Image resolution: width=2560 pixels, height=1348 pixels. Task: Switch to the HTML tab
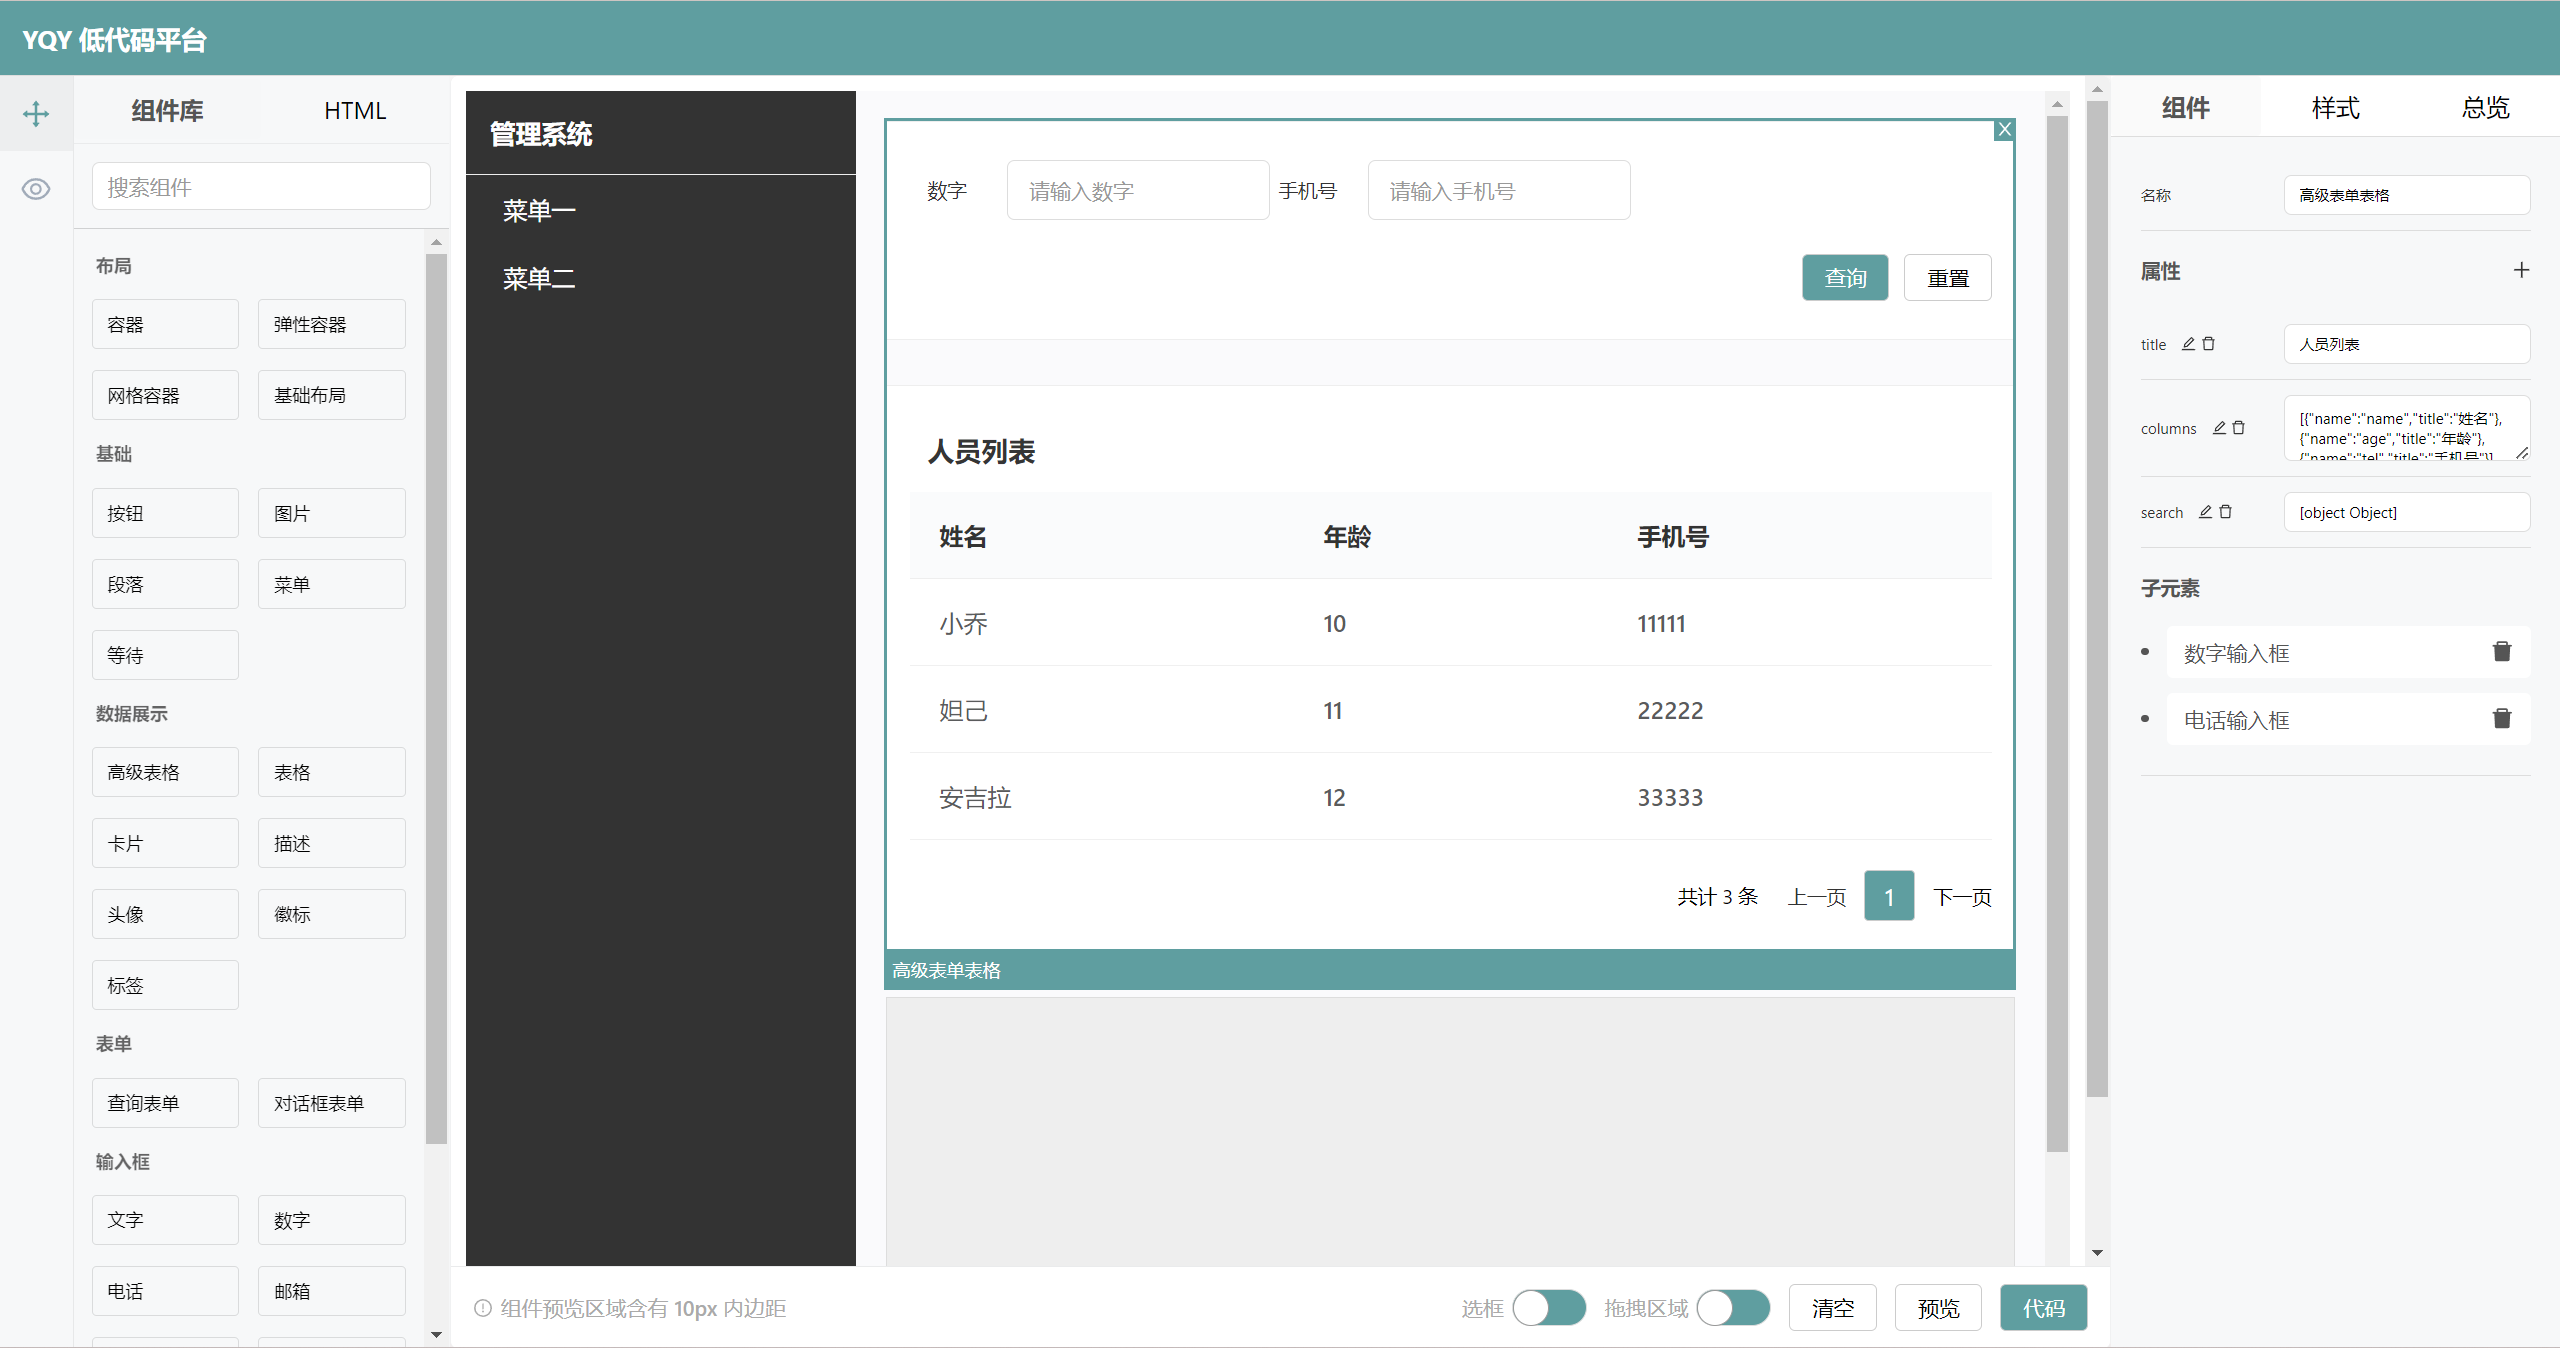tap(355, 111)
